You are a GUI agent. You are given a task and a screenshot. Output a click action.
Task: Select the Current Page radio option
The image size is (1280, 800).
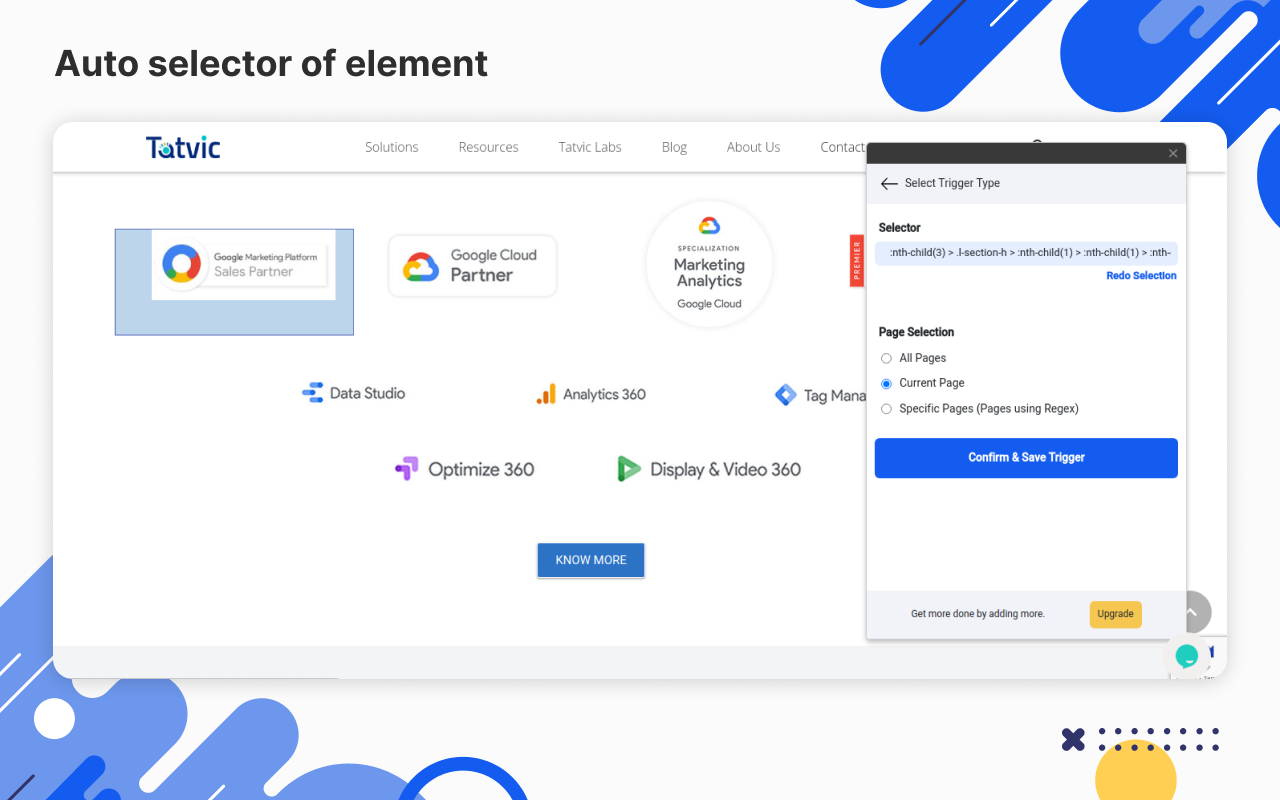pos(886,383)
